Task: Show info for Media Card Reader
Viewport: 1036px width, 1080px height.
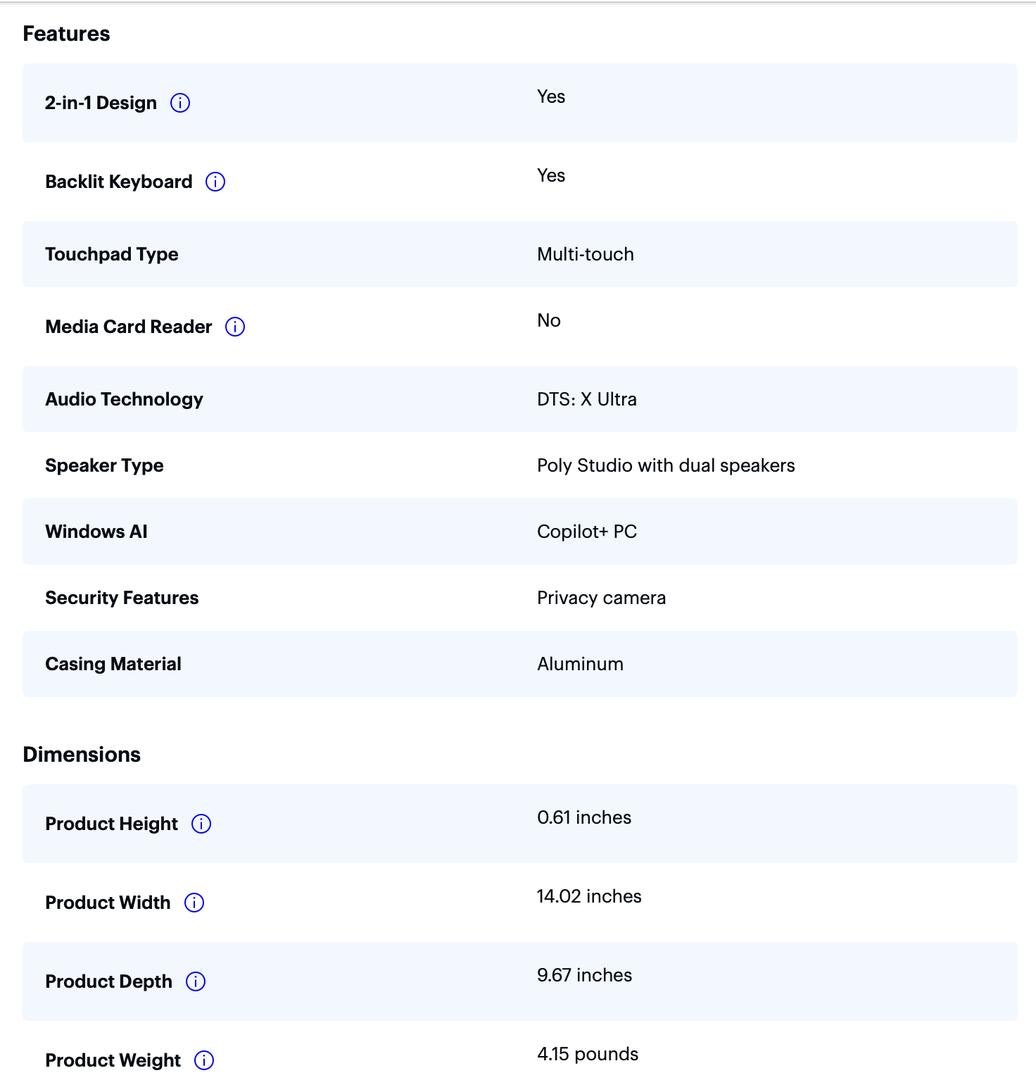Action: (x=235, y=326)
